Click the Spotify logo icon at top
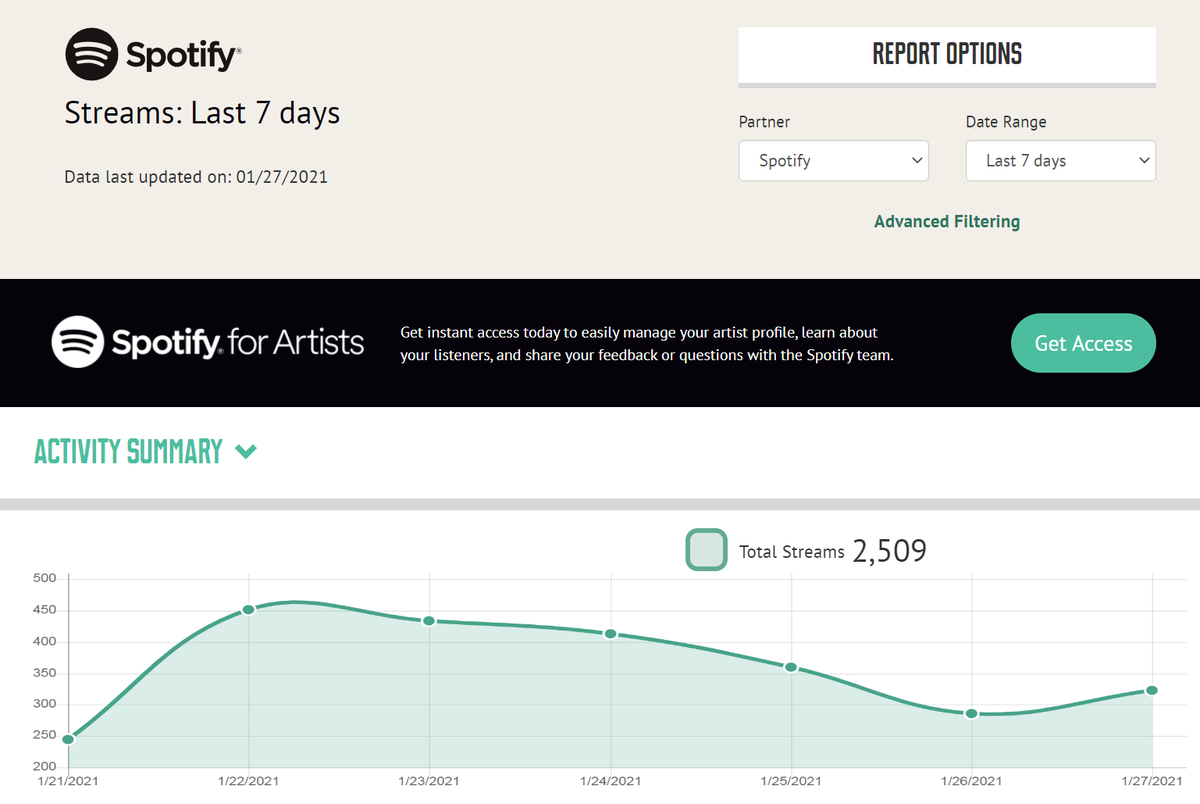1200x804 pixels. point(92,54)
